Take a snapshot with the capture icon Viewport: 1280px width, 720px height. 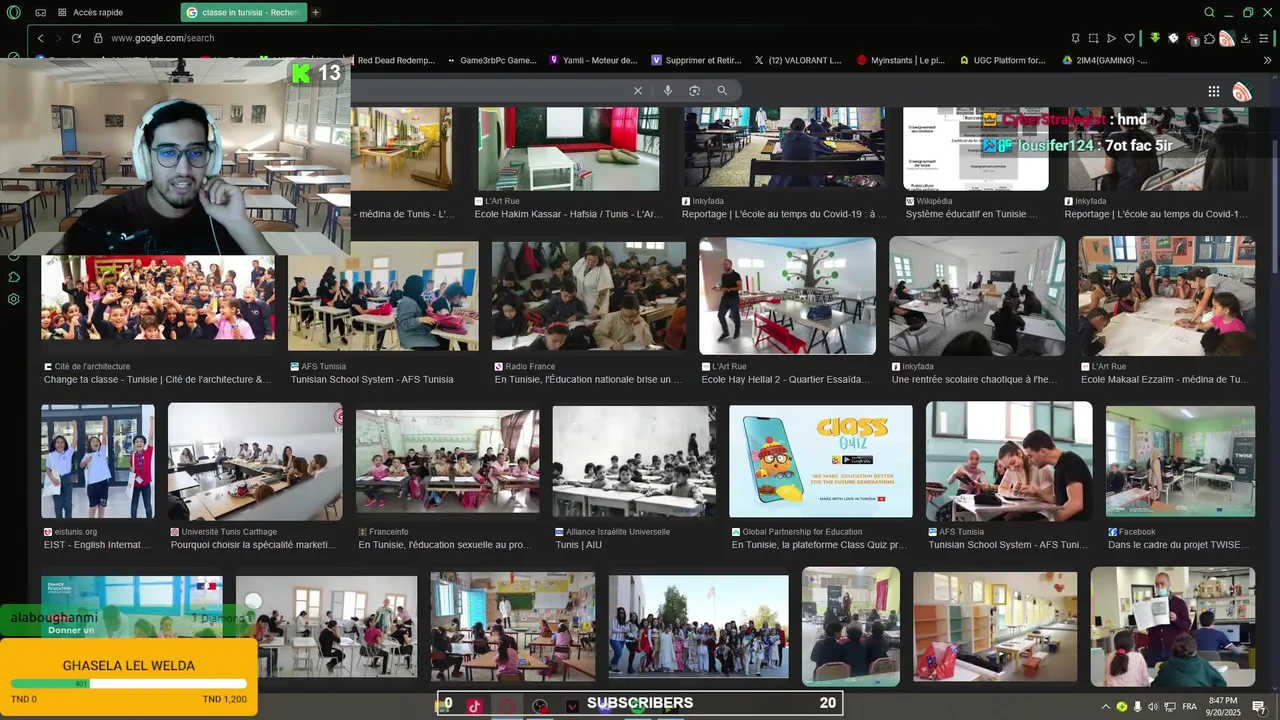point(1093,38)
